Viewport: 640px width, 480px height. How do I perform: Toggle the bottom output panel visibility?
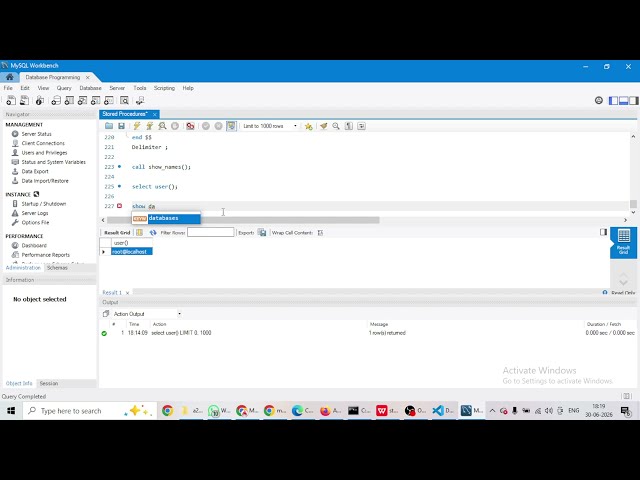[623, 100]
